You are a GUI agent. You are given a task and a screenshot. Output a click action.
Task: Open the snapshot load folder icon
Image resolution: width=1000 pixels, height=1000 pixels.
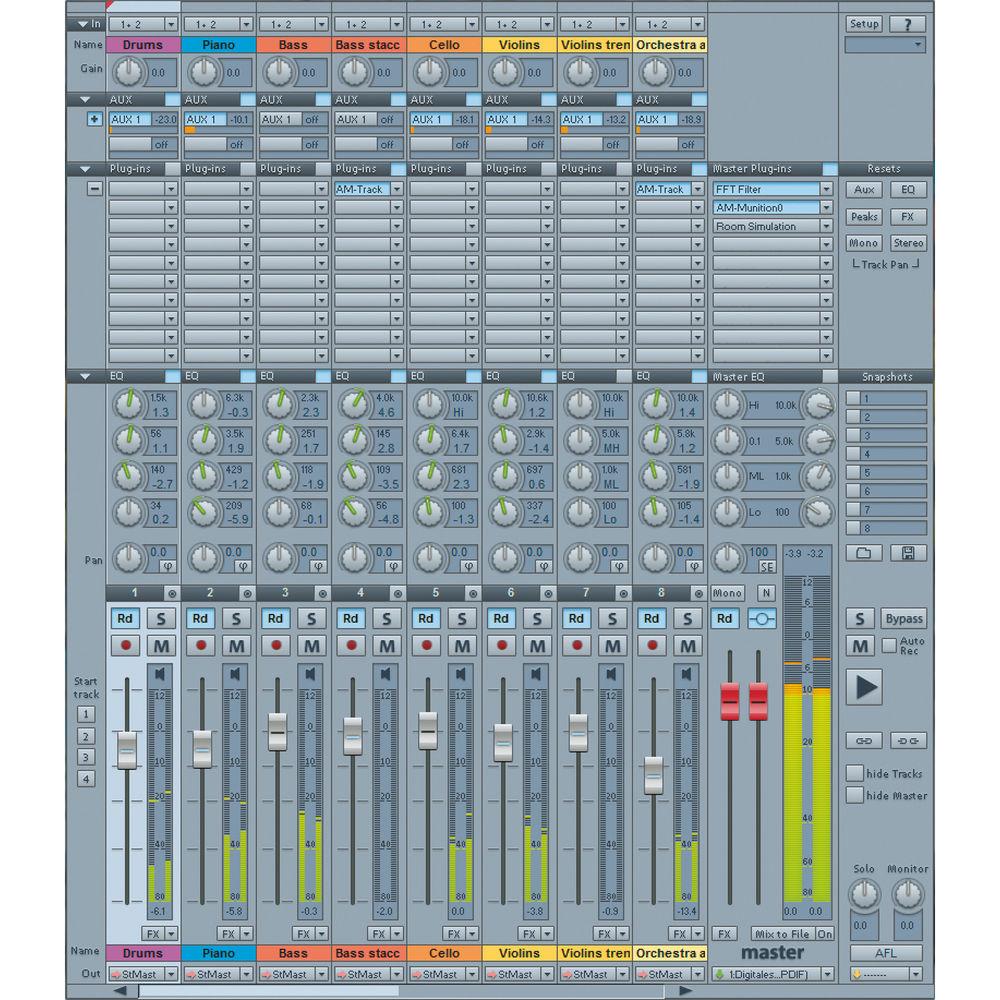pos(863,552)
